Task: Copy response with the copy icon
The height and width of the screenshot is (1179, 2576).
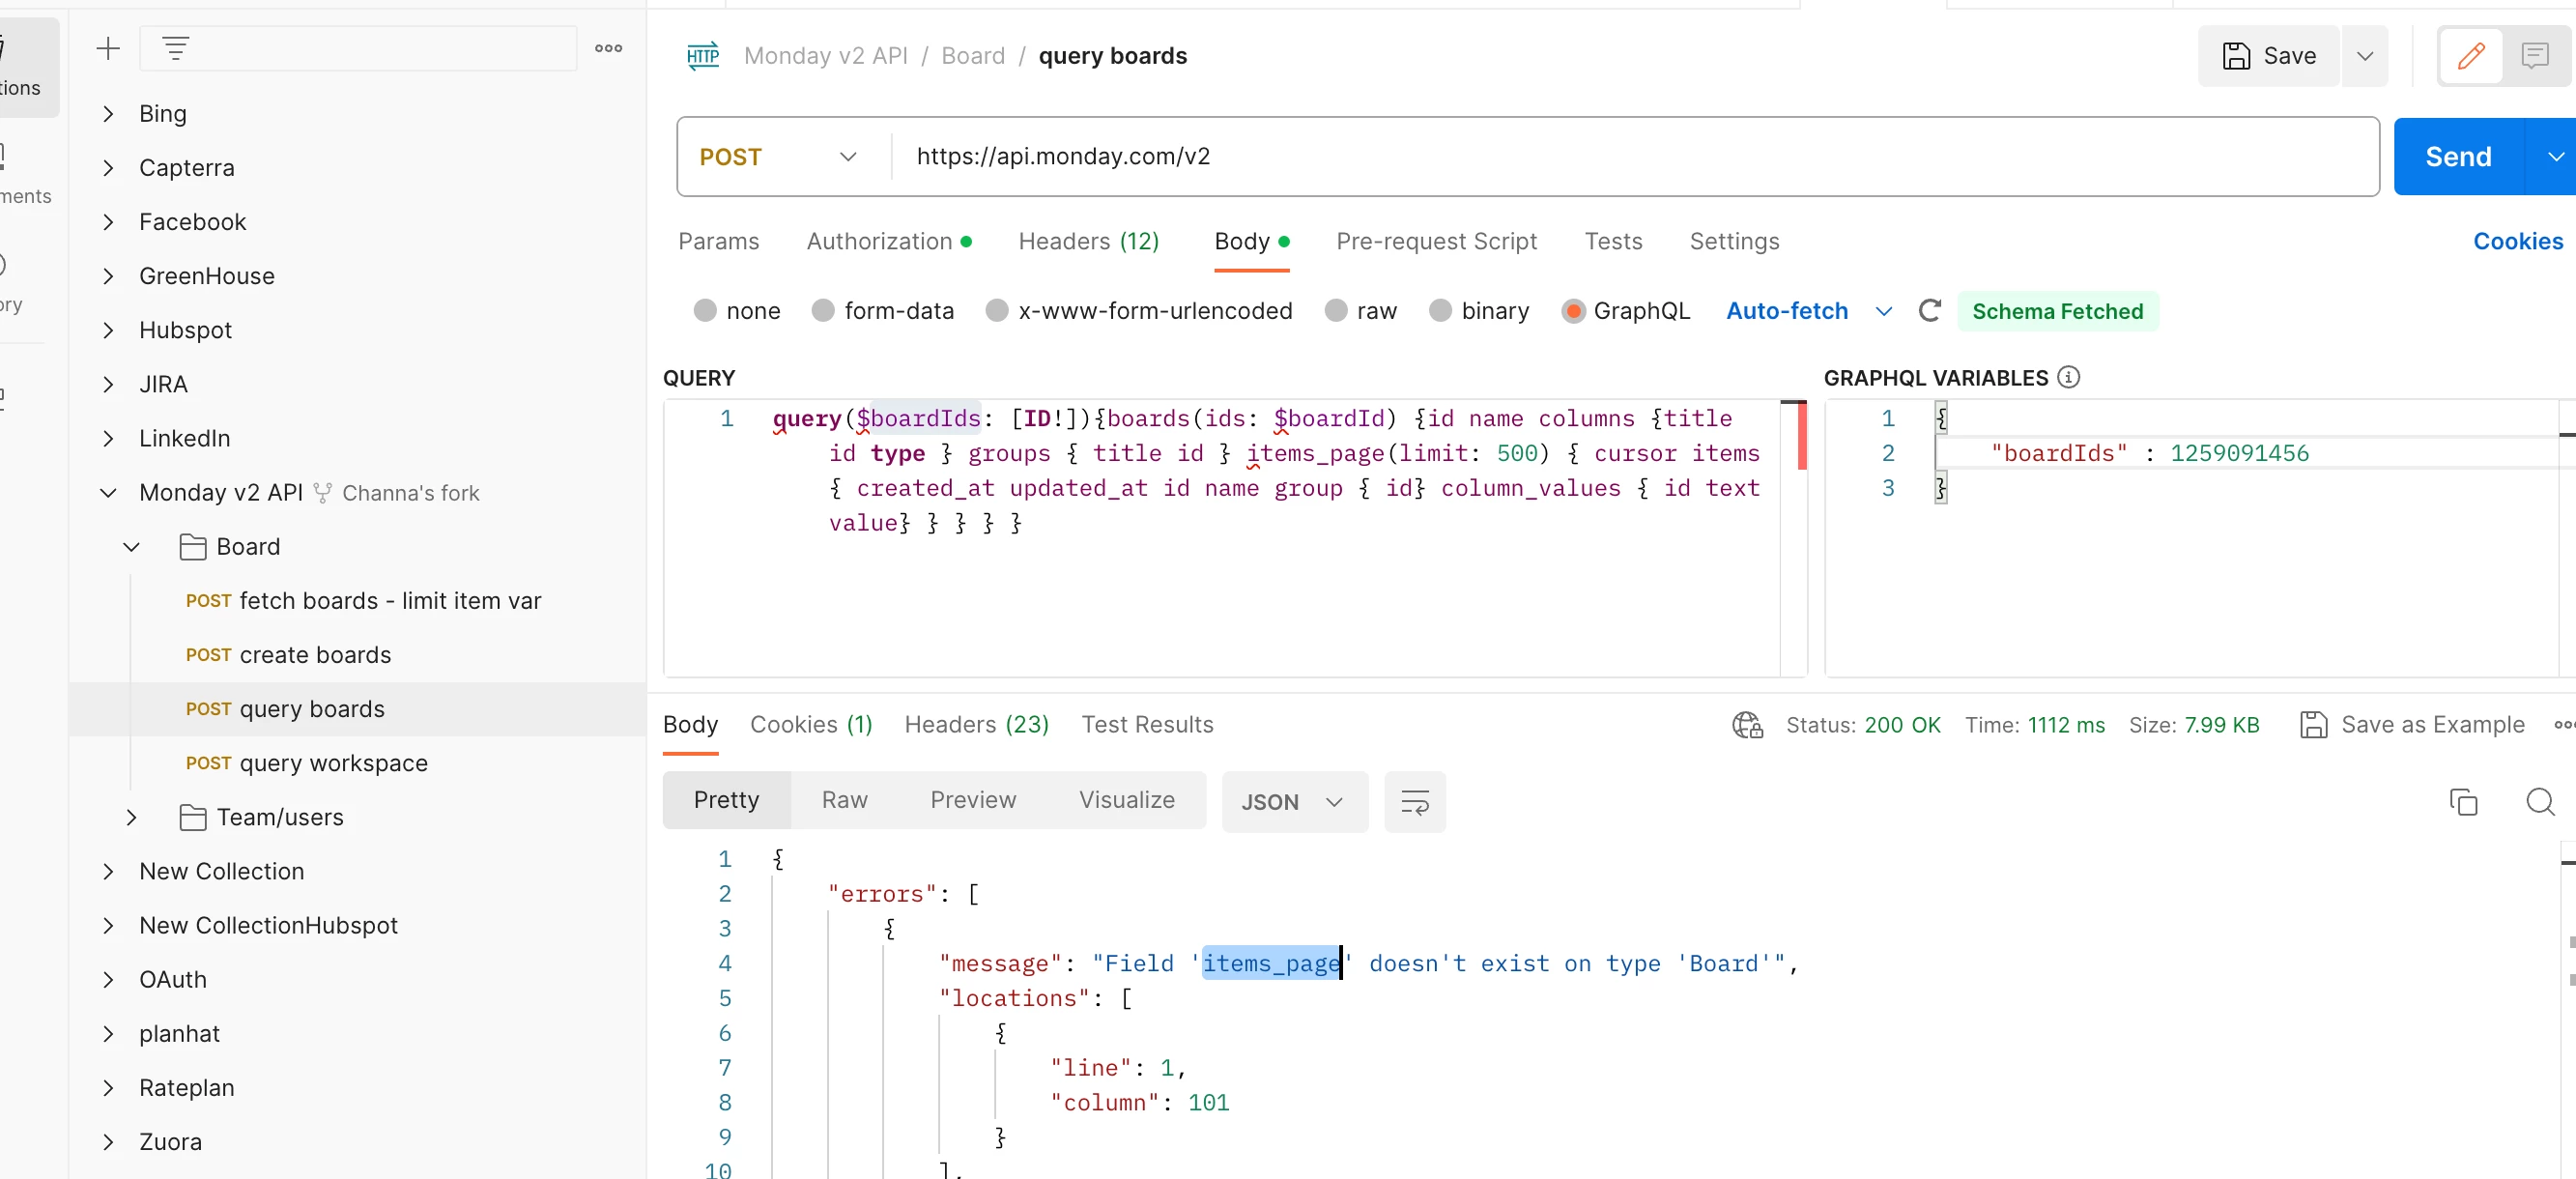Action: click(x=2463, y=801)
